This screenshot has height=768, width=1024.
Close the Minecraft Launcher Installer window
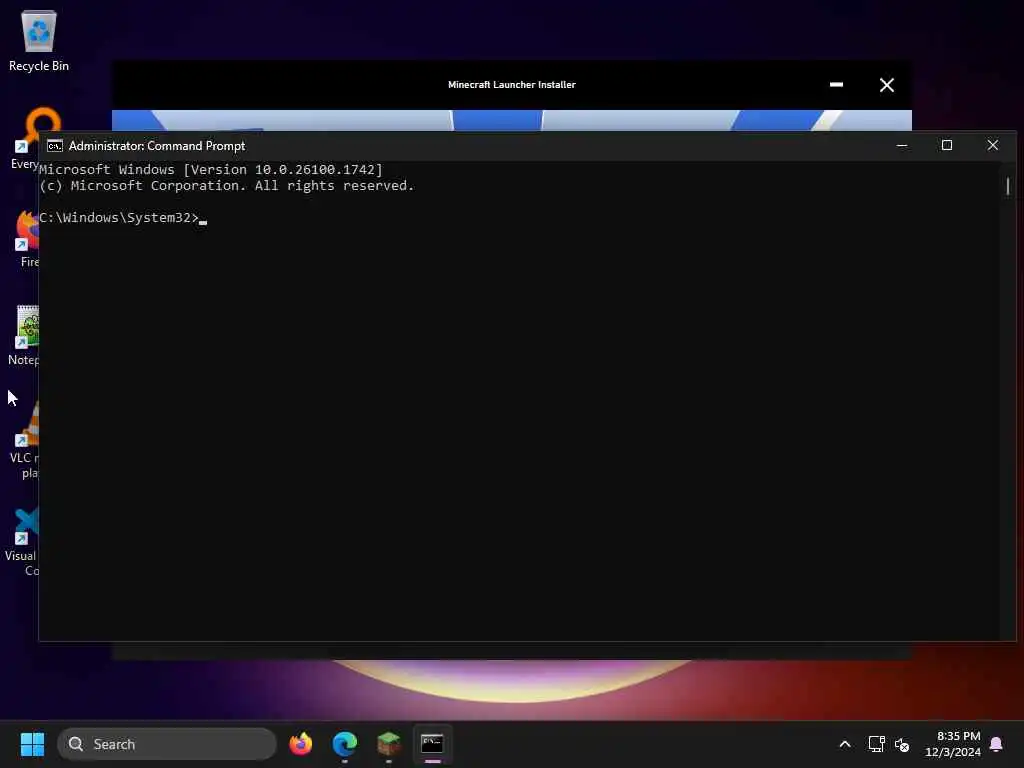pyautogui.click(x=887, y=85)
